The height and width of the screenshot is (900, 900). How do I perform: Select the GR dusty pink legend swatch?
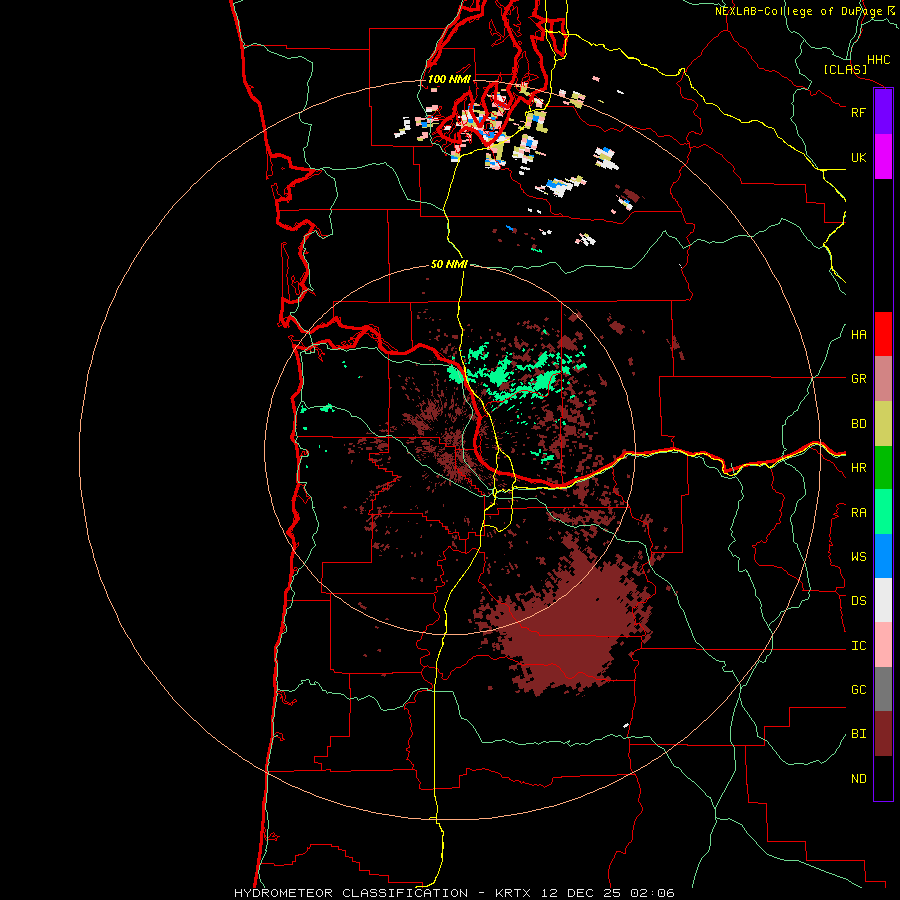click(883, 379)
